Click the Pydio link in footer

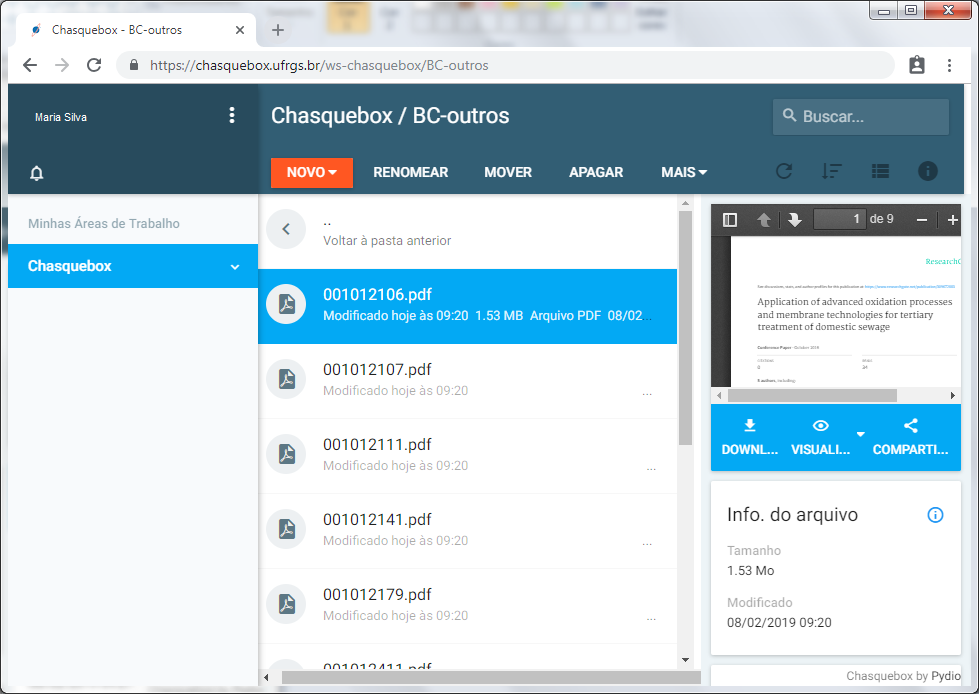coord(946,676)
